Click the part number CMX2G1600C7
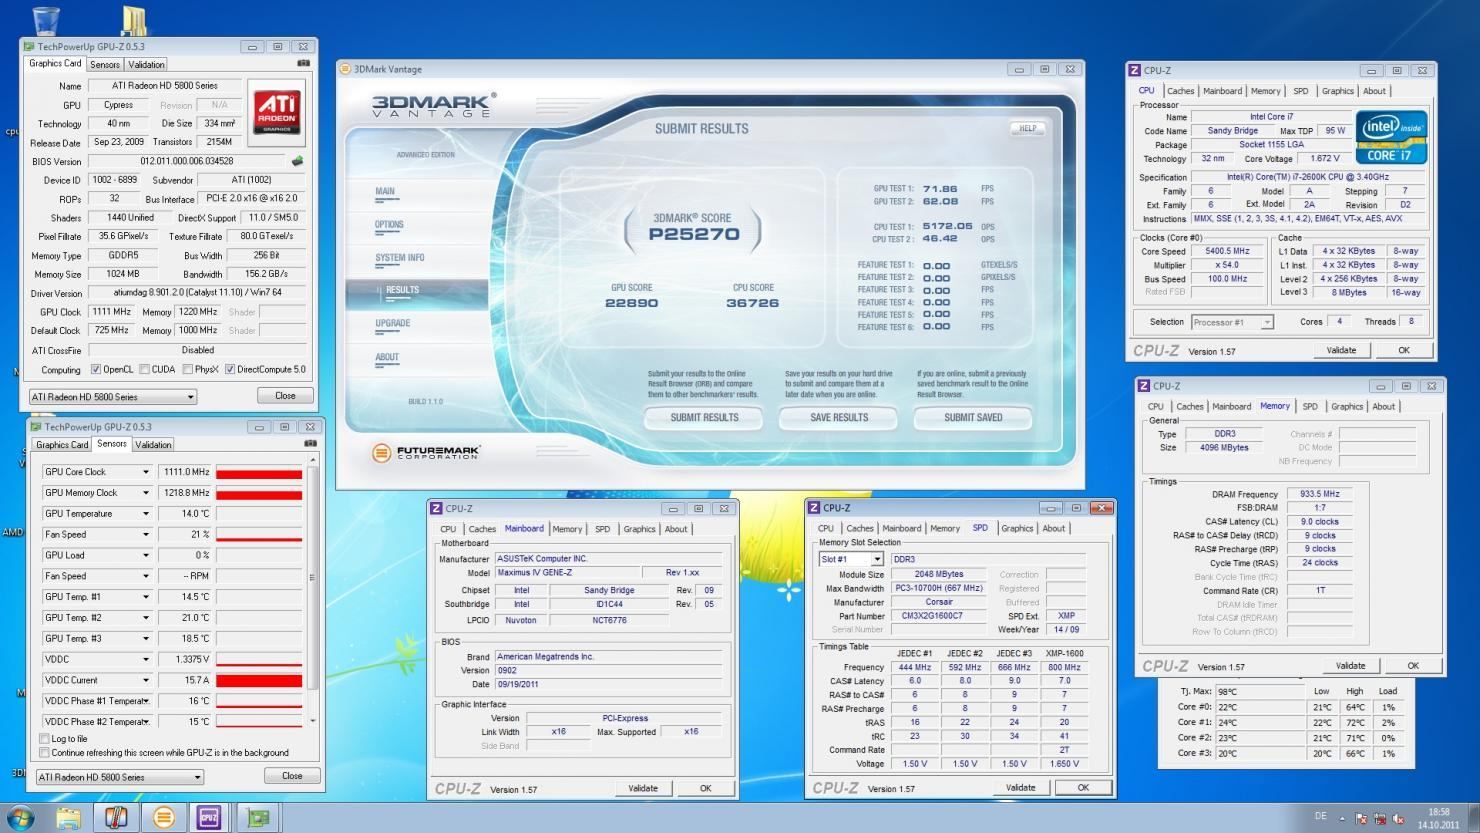This screenshot has height=833, width=1480. tap(937, 616)
